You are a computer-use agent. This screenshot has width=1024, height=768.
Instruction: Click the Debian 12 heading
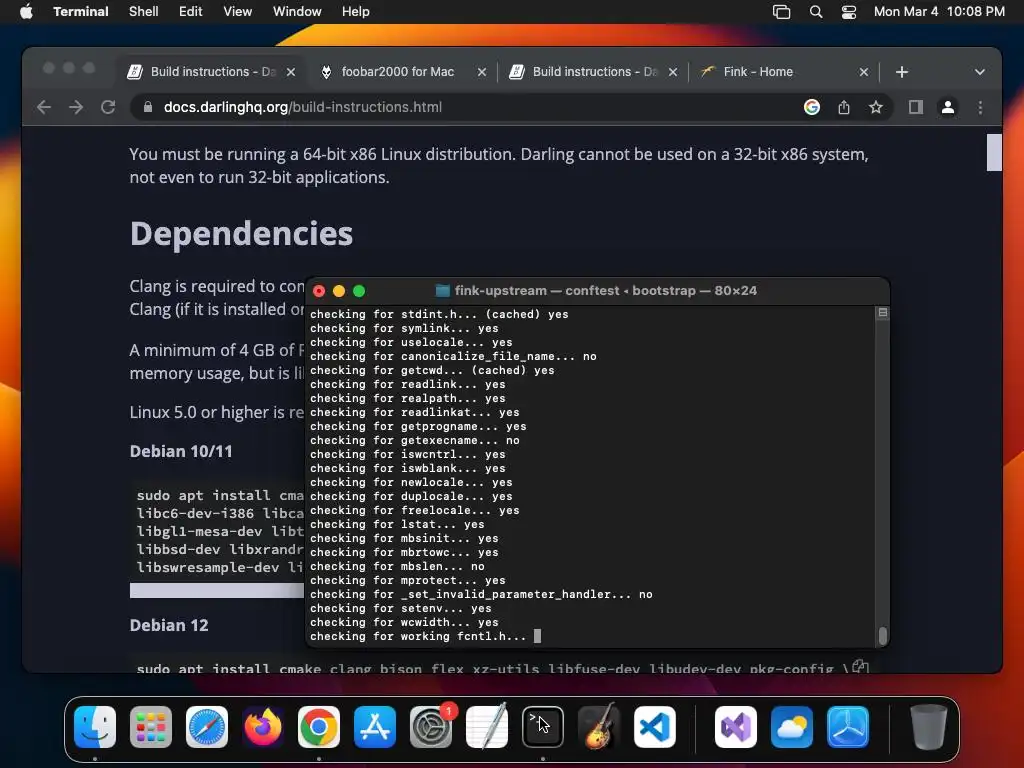169,625
